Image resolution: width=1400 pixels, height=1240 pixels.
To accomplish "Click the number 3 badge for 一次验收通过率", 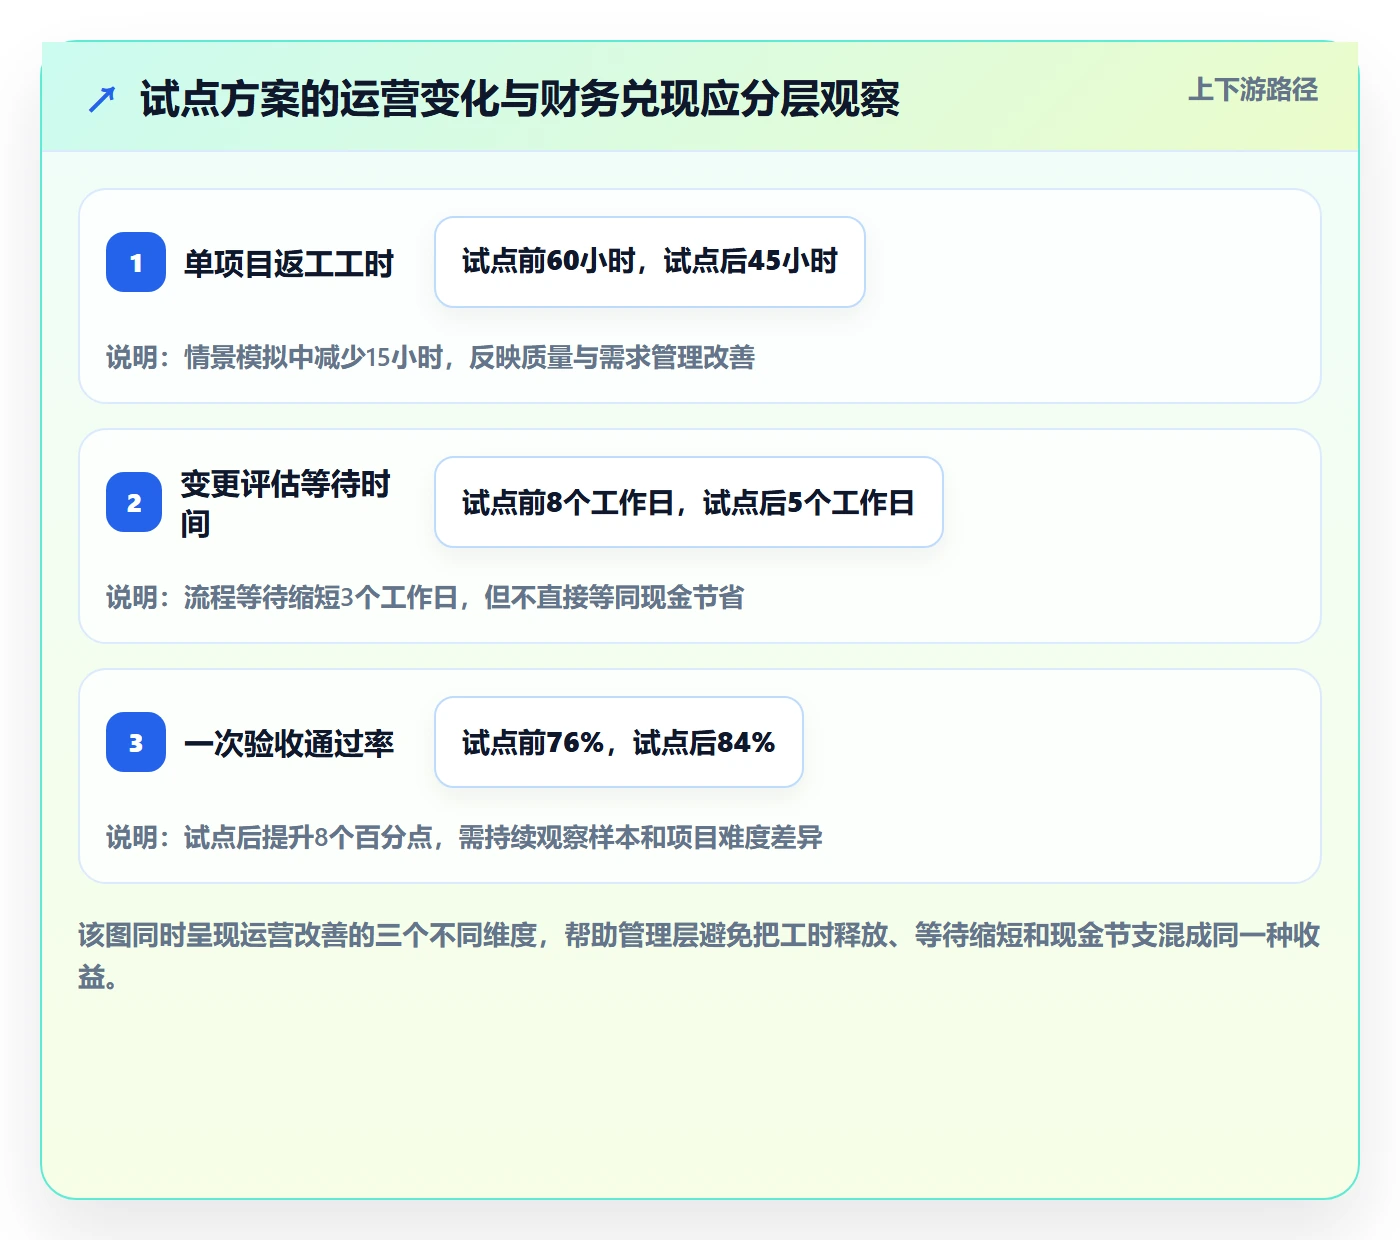I will [136, 742].
